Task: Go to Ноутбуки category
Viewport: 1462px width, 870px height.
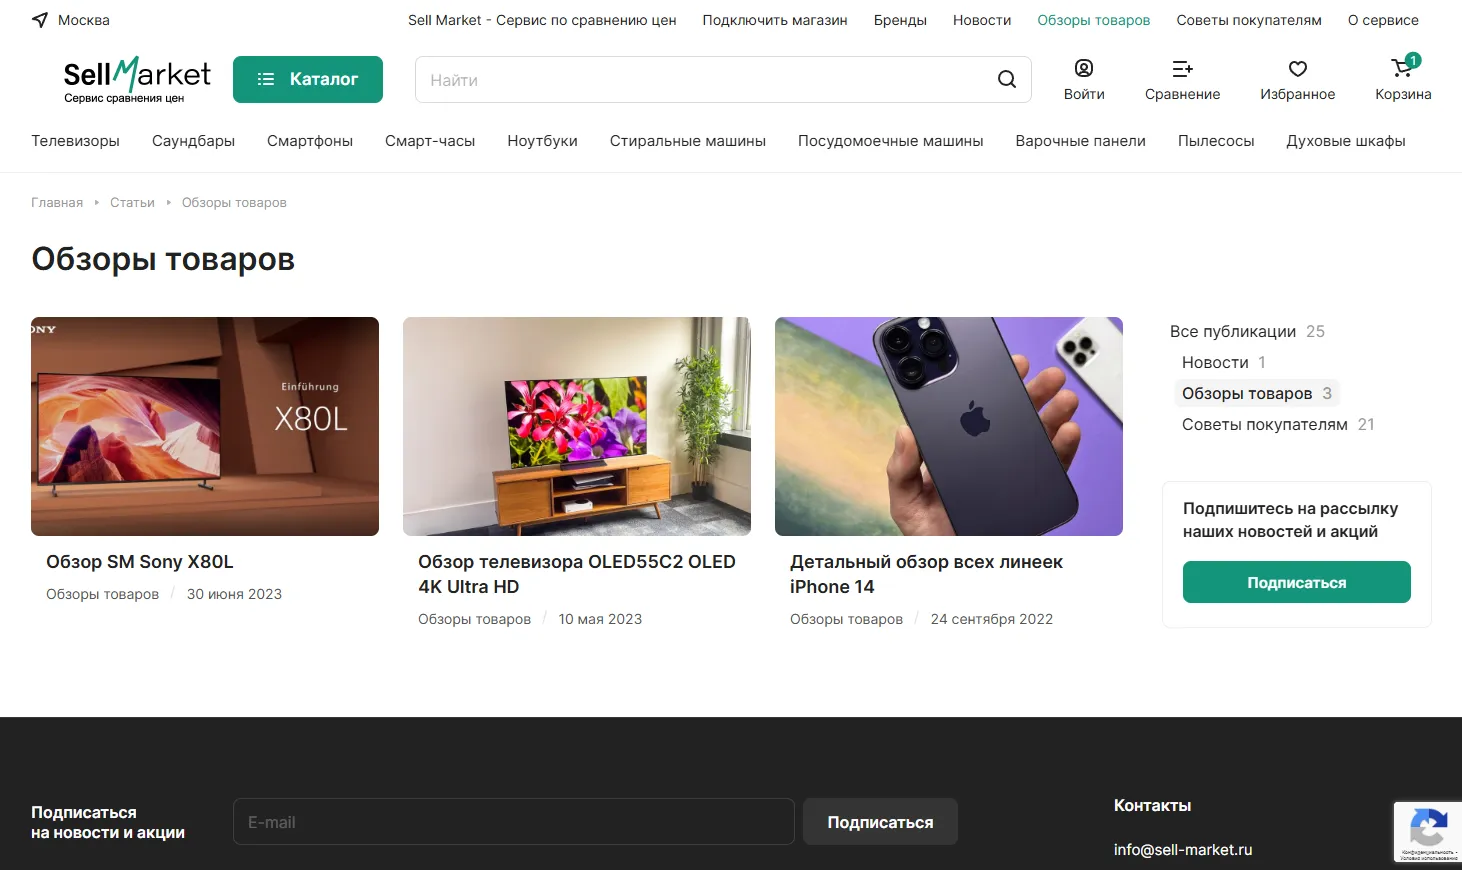Action: click(x=542, y=141)
